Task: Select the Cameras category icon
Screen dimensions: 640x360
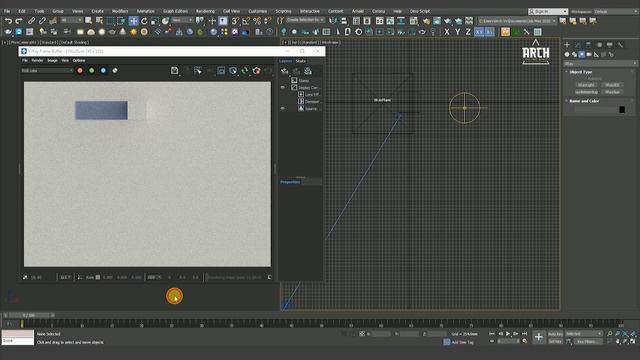Action: point(589,54)
